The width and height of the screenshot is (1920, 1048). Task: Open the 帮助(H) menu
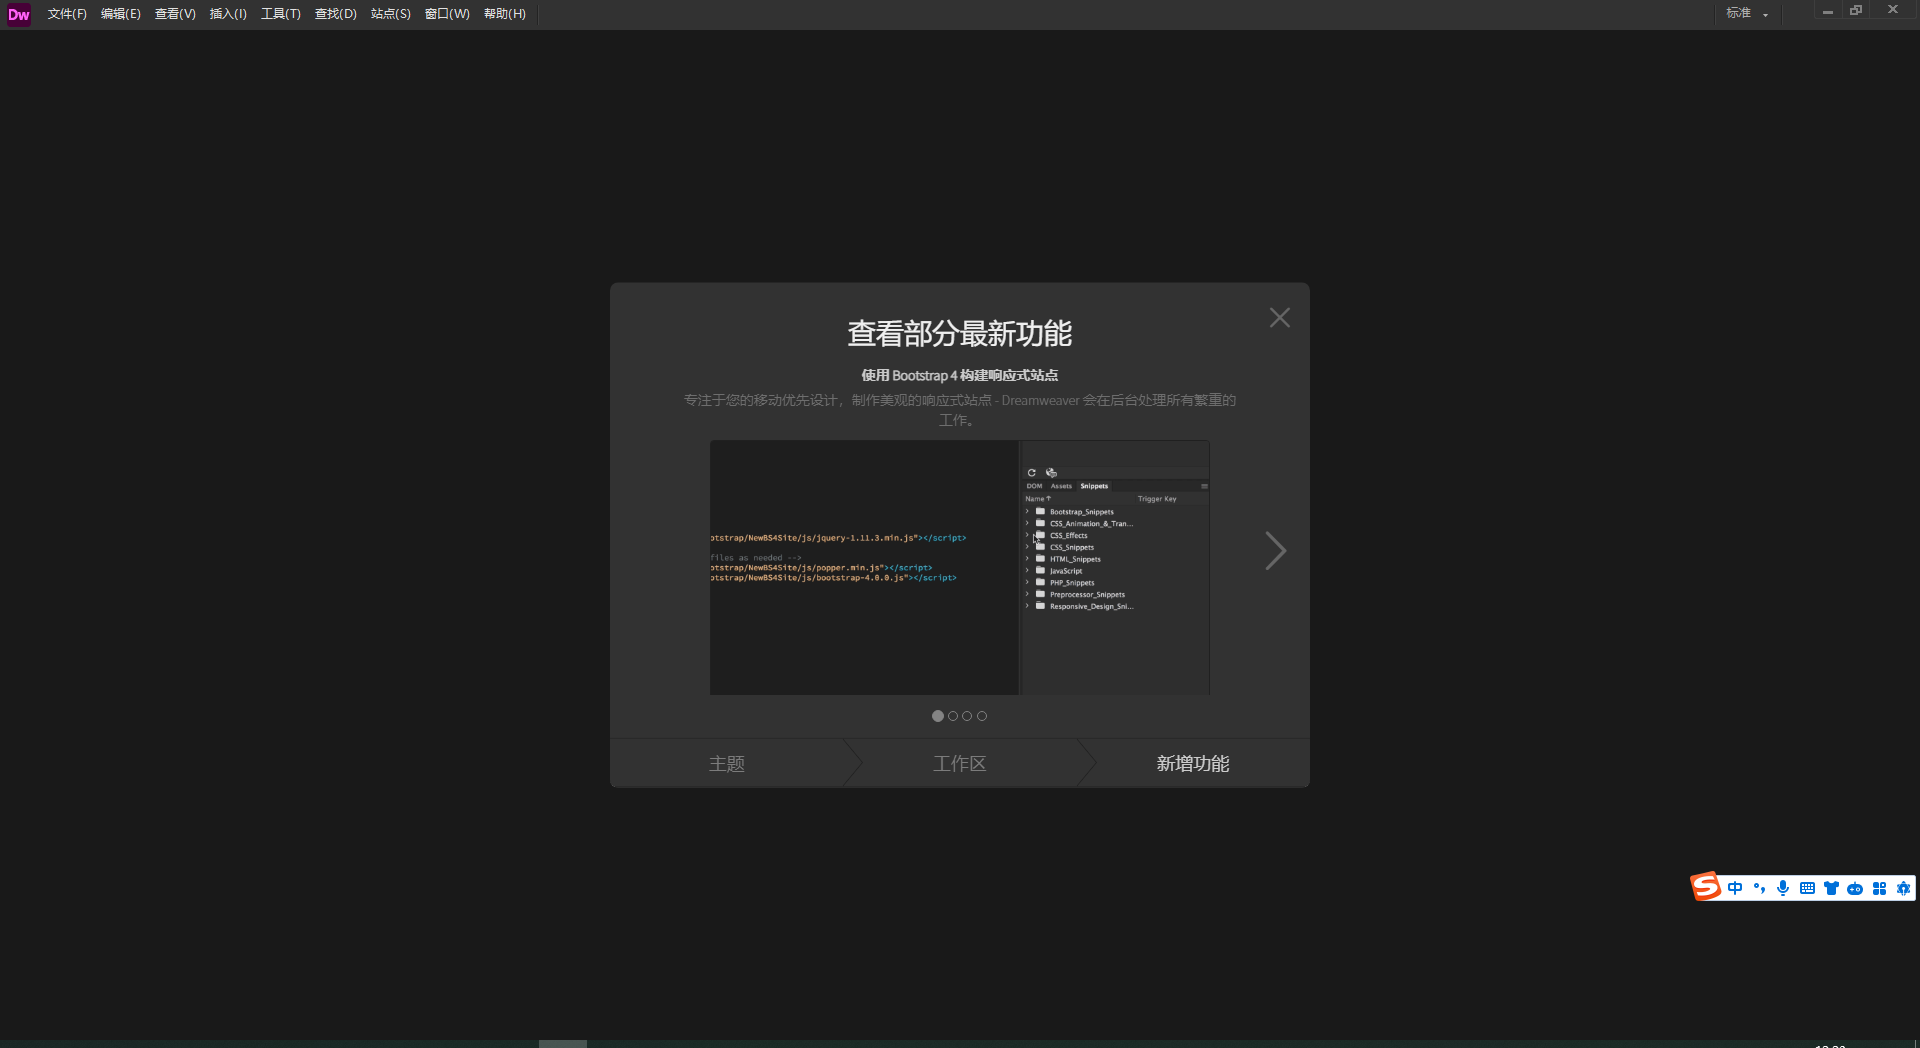[505, 14]
